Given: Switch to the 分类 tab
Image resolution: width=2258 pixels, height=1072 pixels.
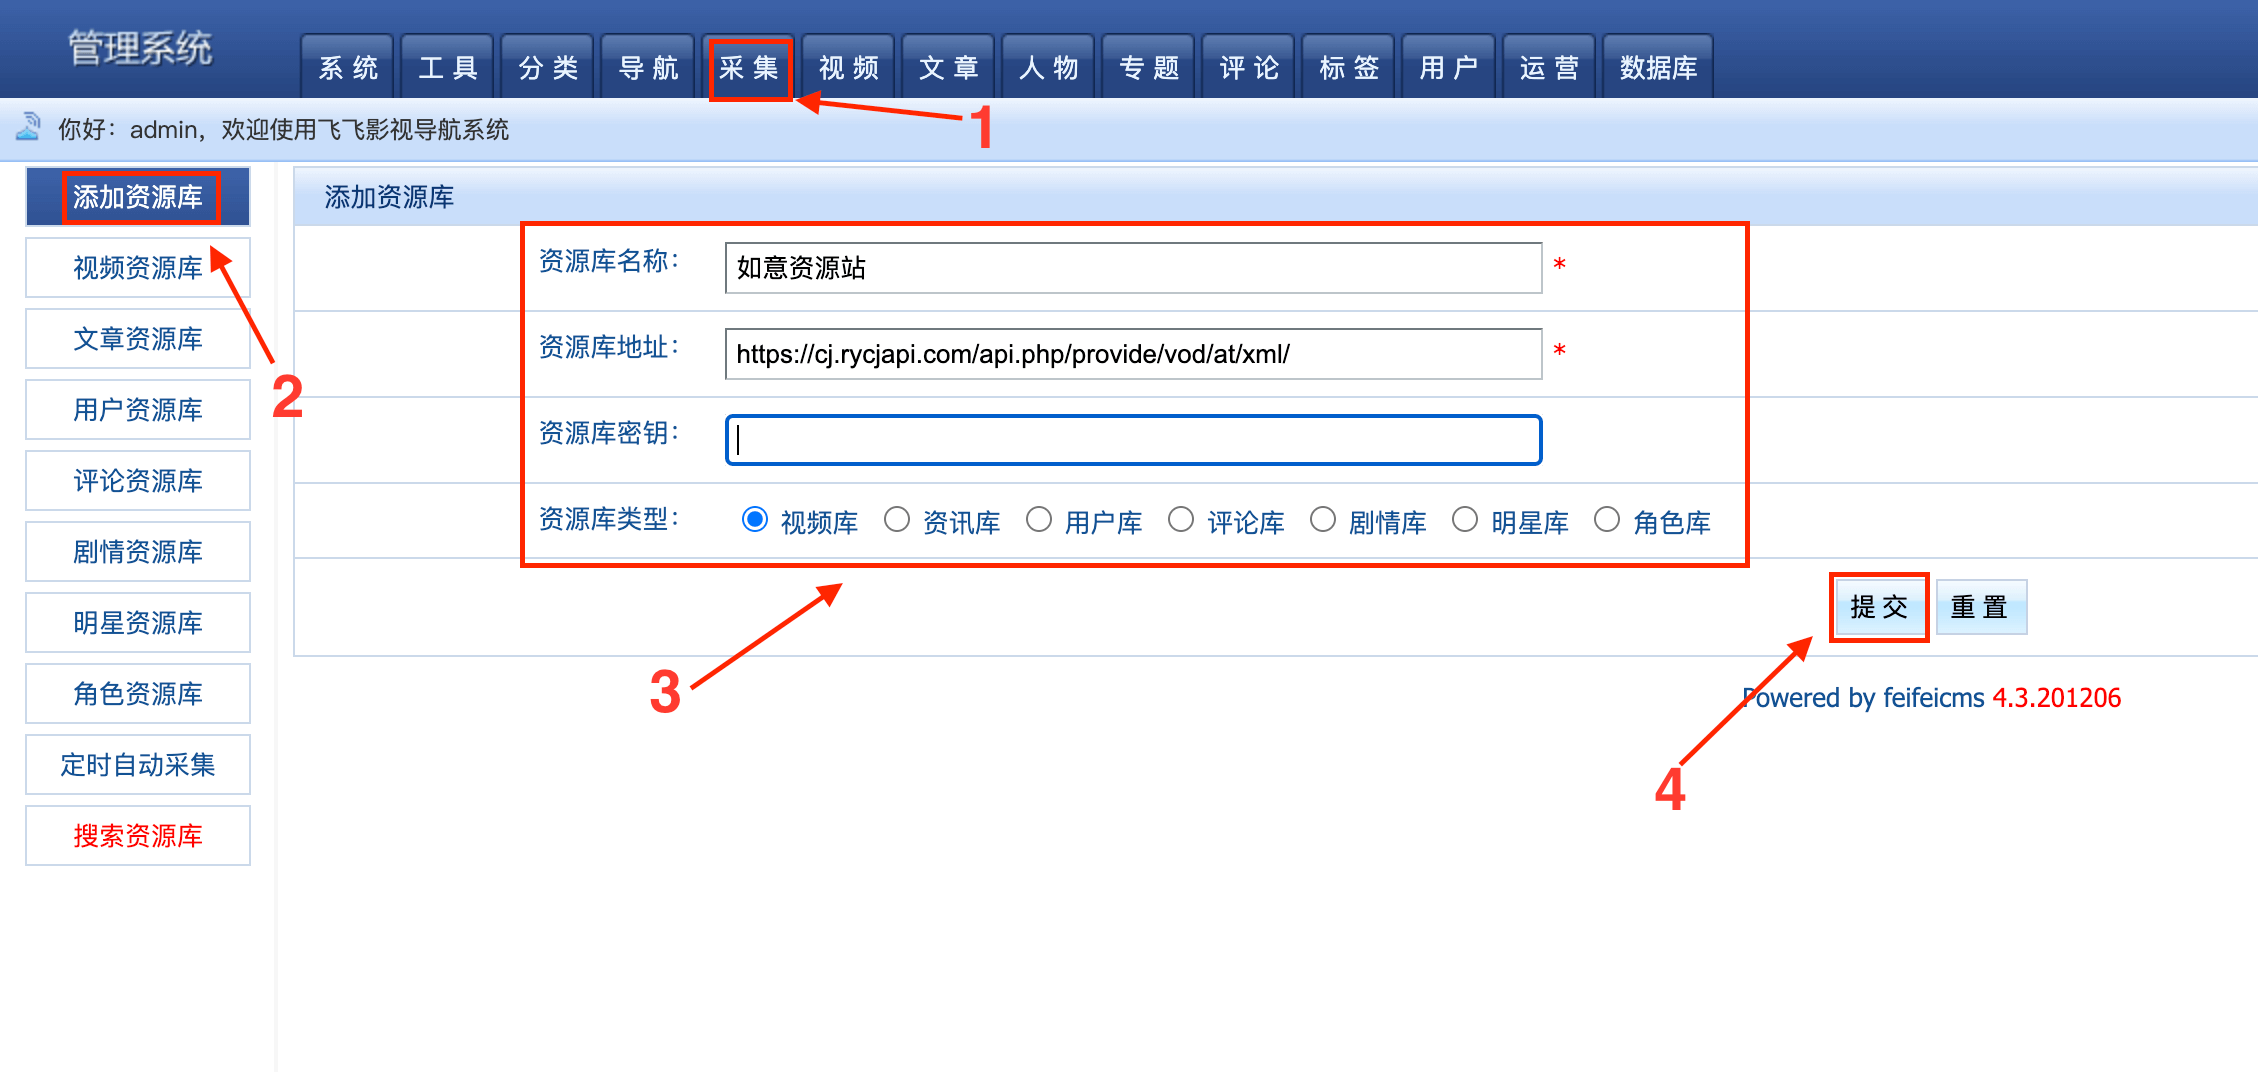Looking at the screenshot, I should click(x=548, y=67).
